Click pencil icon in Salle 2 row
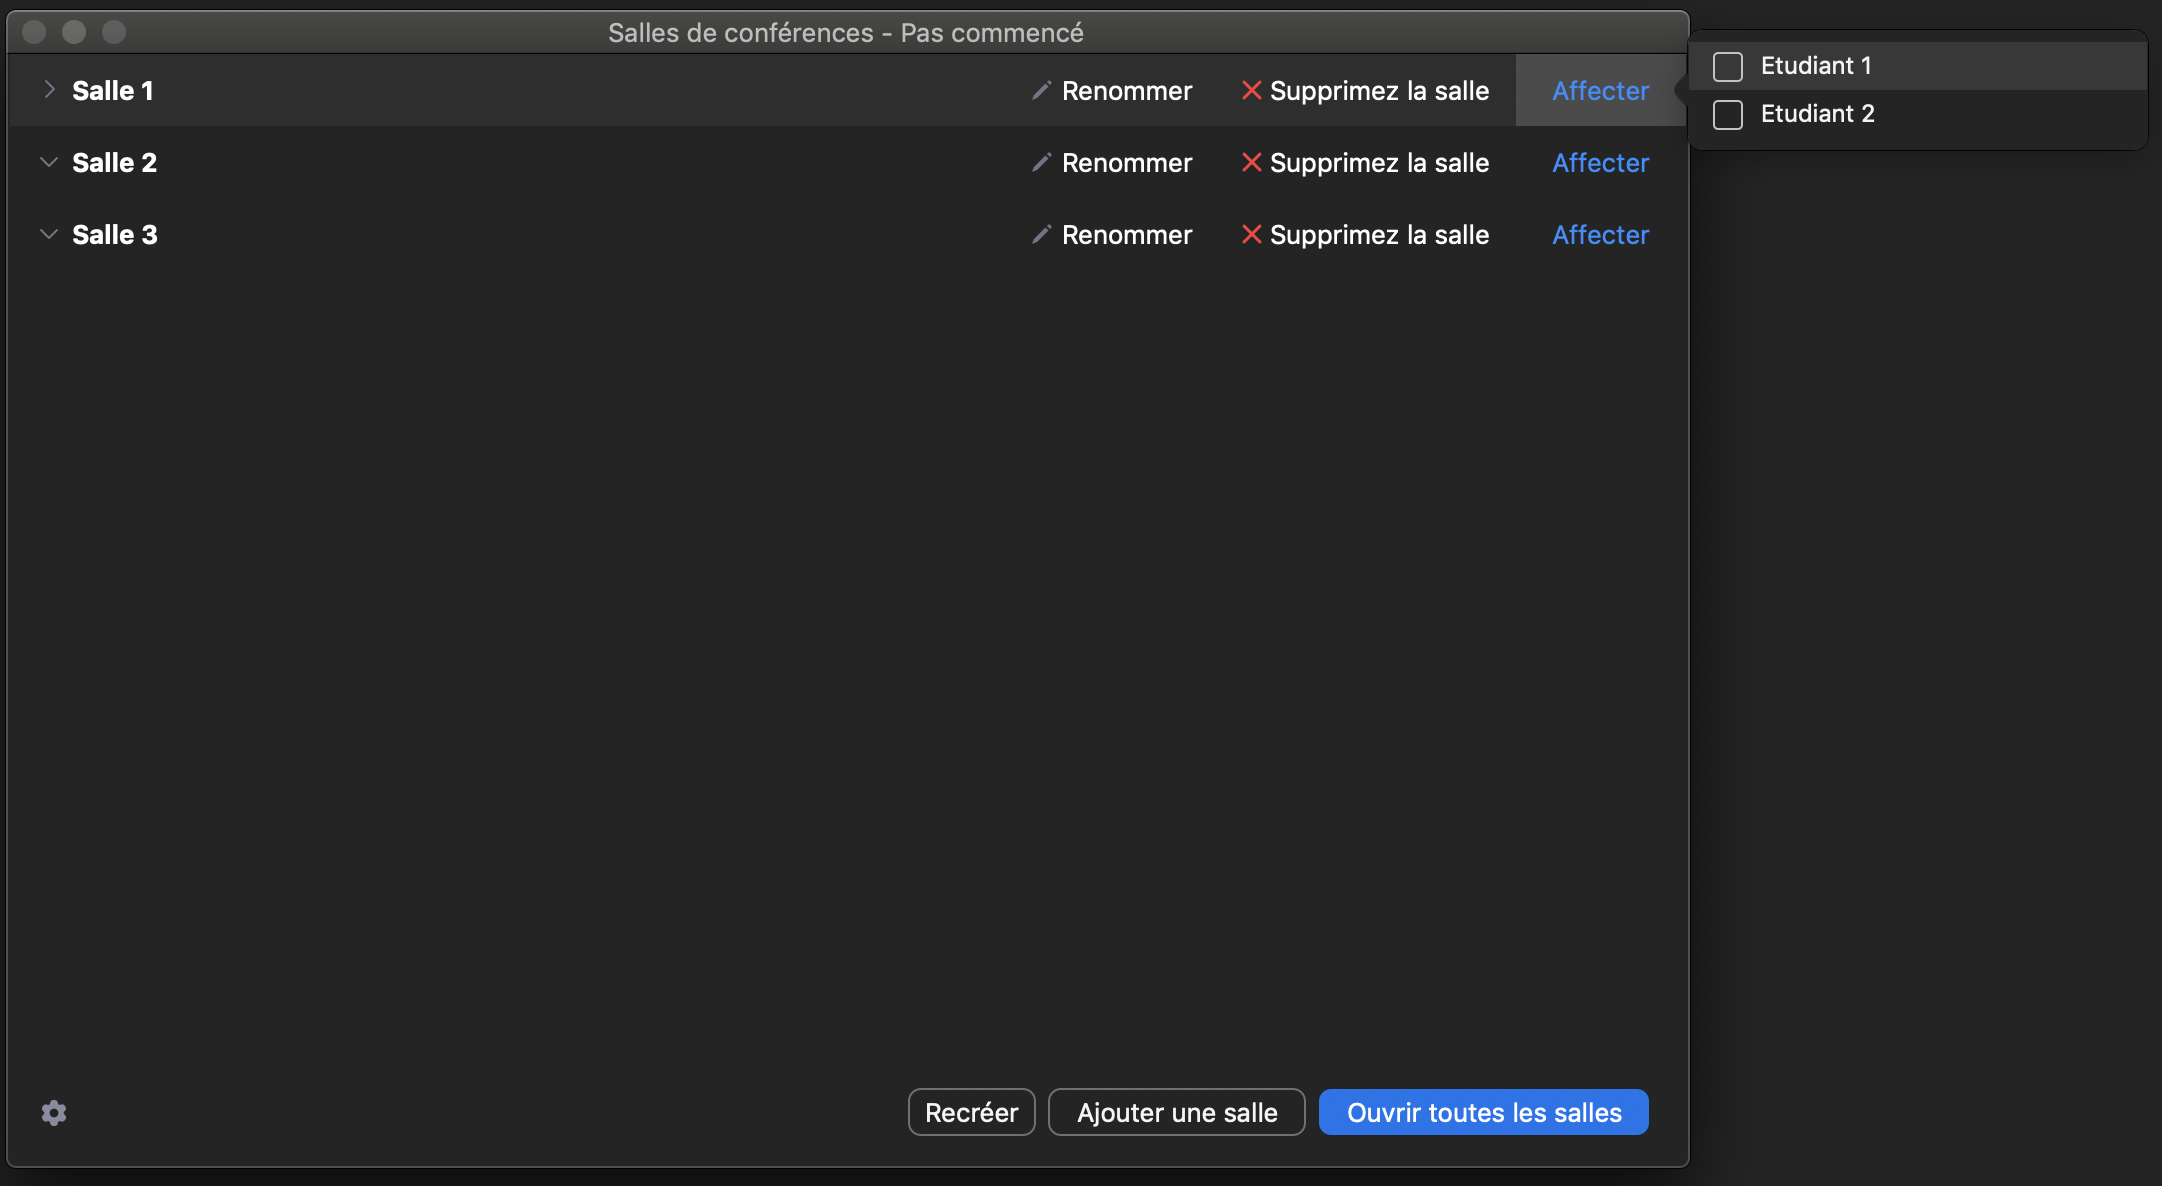2162x1186 pixels. click(x=1041, y=162)
